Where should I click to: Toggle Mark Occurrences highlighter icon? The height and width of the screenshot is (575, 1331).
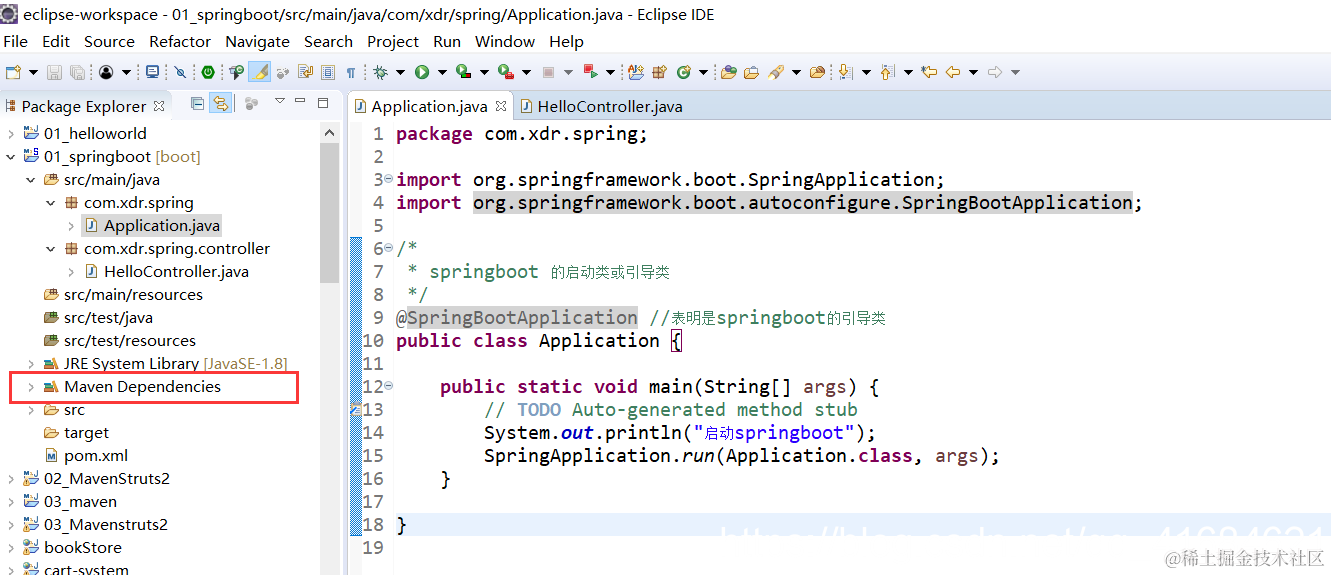[x=260, y=72]
